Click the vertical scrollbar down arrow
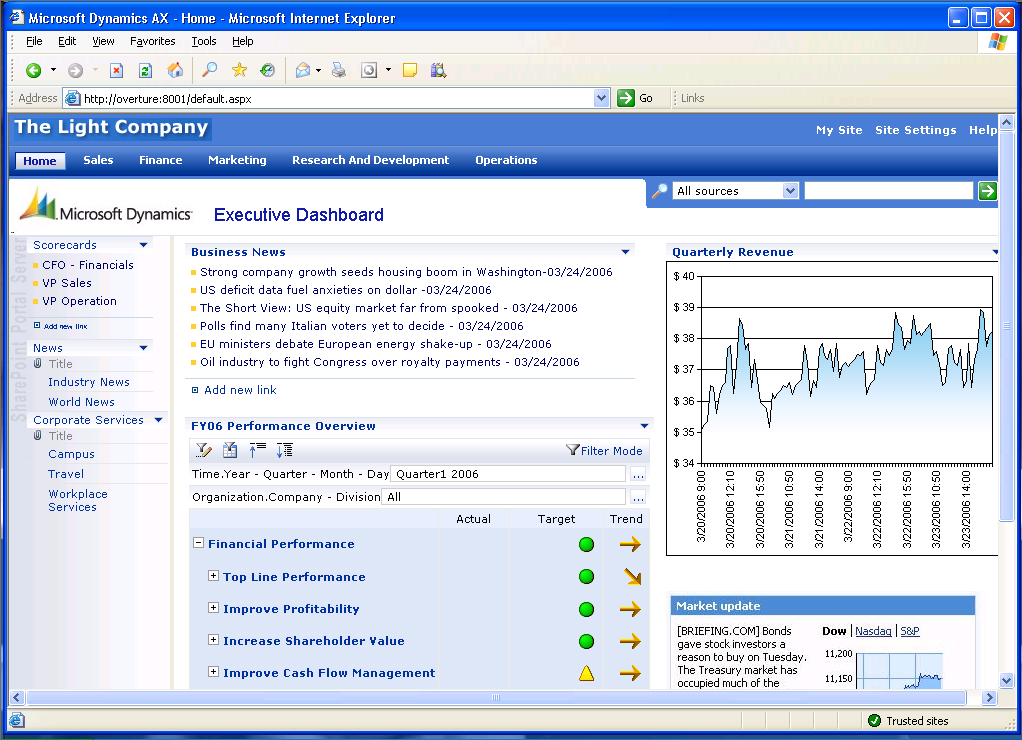This screenshot has height=740, width=1022. pyautogui.click(x=1006, y=681)
